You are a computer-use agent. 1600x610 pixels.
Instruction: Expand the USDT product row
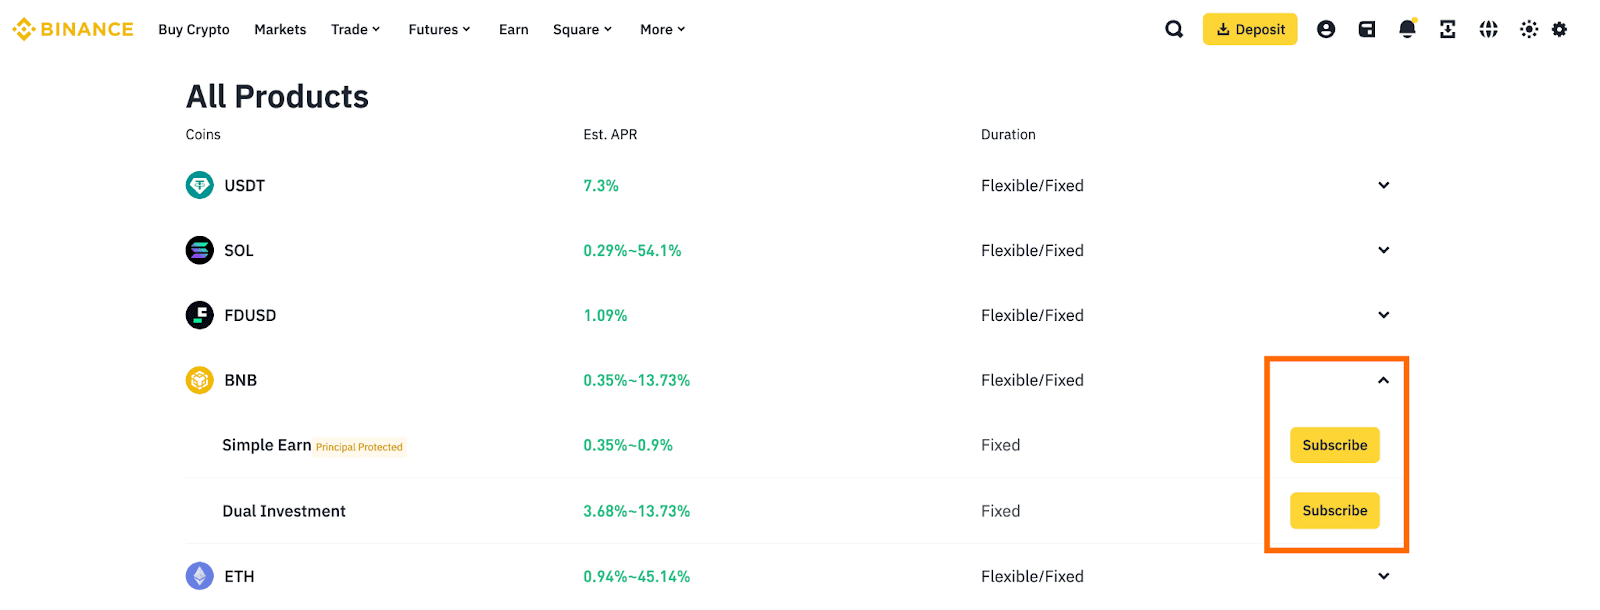1383,185
